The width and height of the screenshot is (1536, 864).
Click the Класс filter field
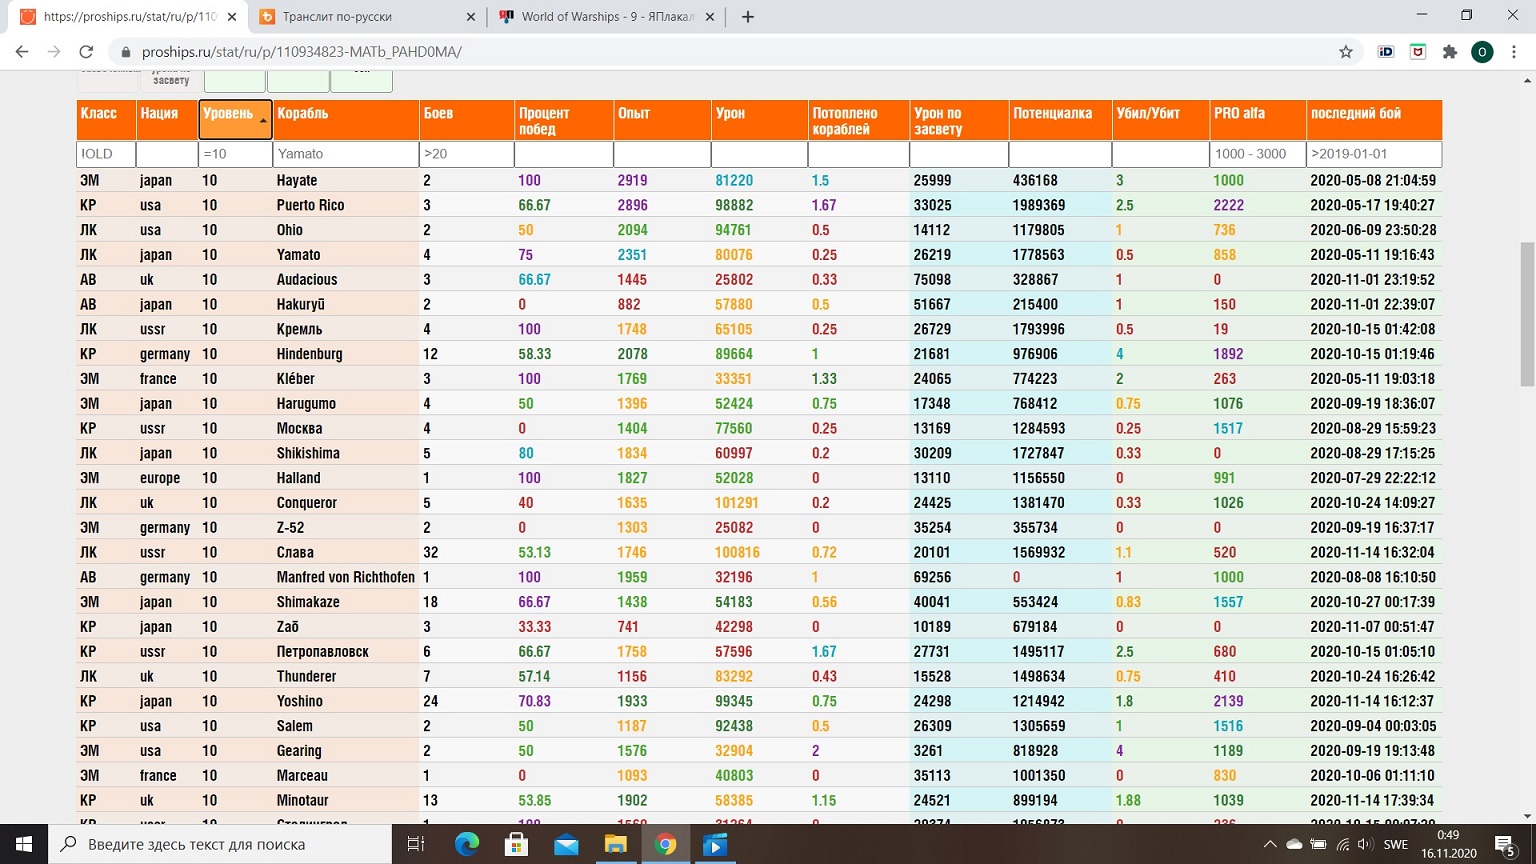pos(106,154)
